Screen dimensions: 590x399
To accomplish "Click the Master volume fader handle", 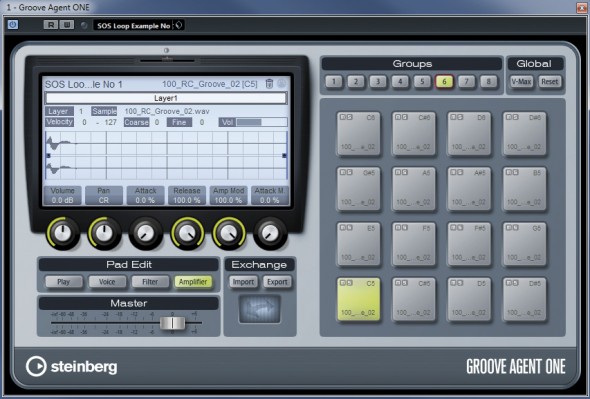I will point(172,323).
